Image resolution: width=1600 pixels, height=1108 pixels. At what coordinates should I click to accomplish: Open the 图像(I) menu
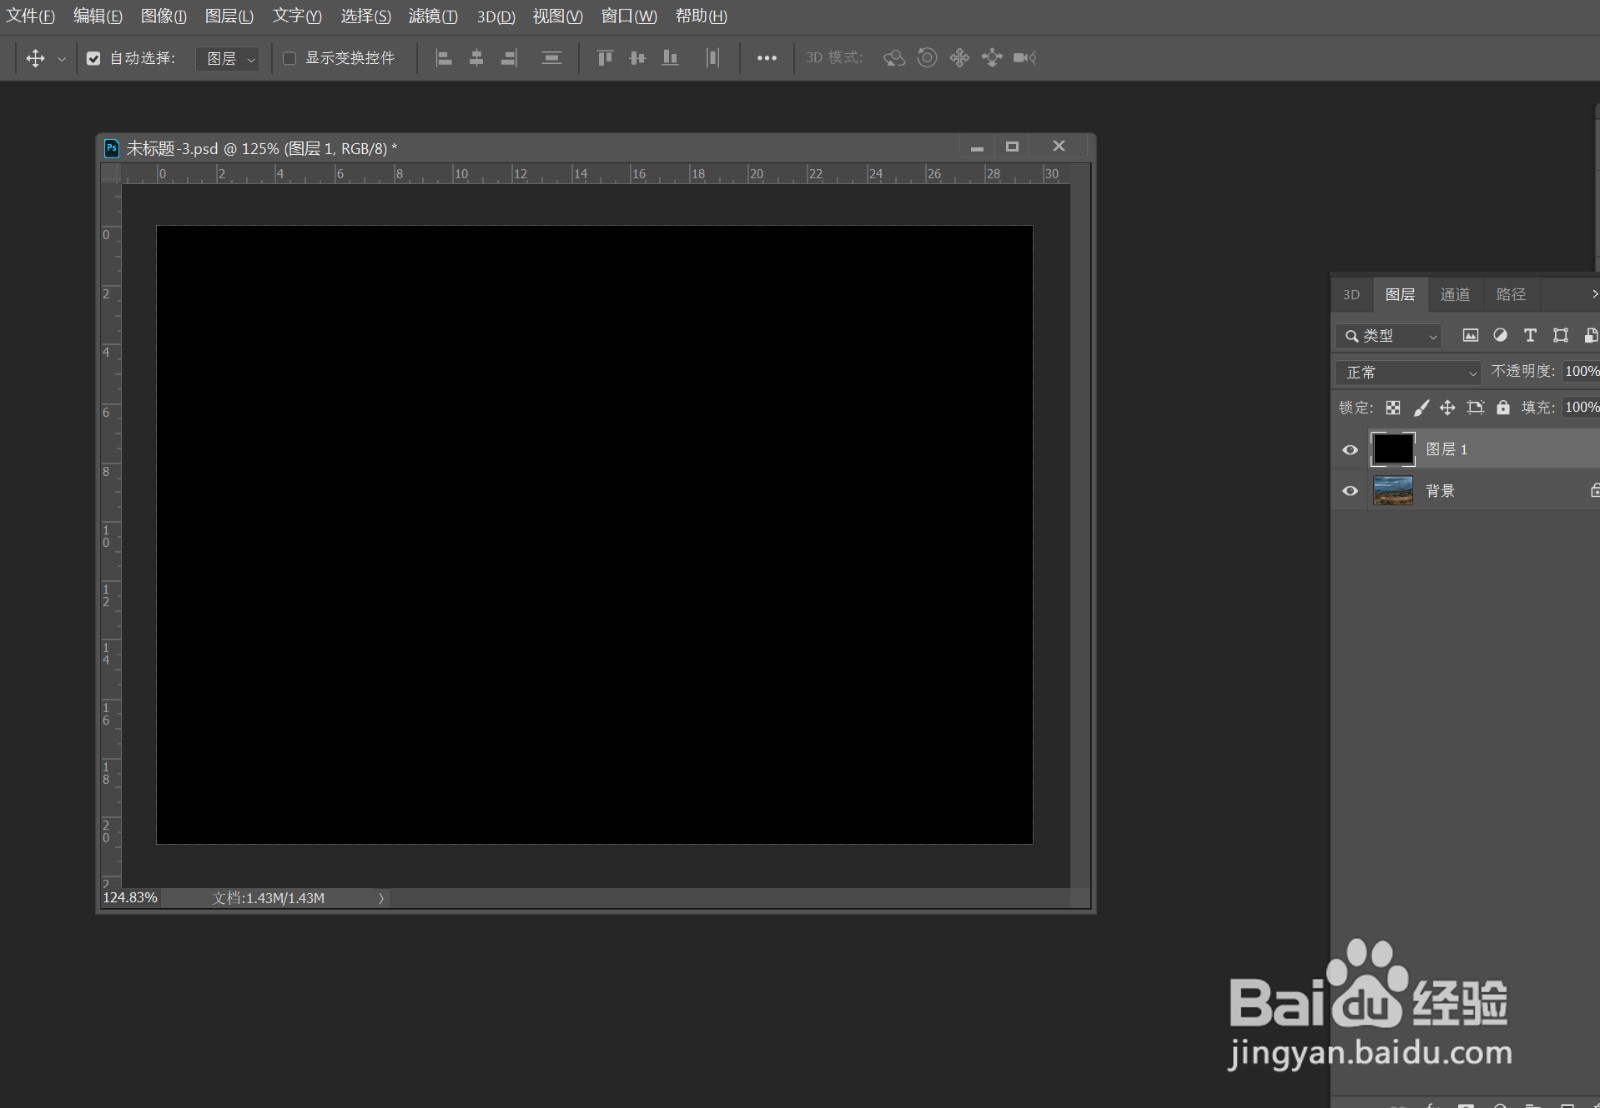pyautogui.click(x=163, y=16)
